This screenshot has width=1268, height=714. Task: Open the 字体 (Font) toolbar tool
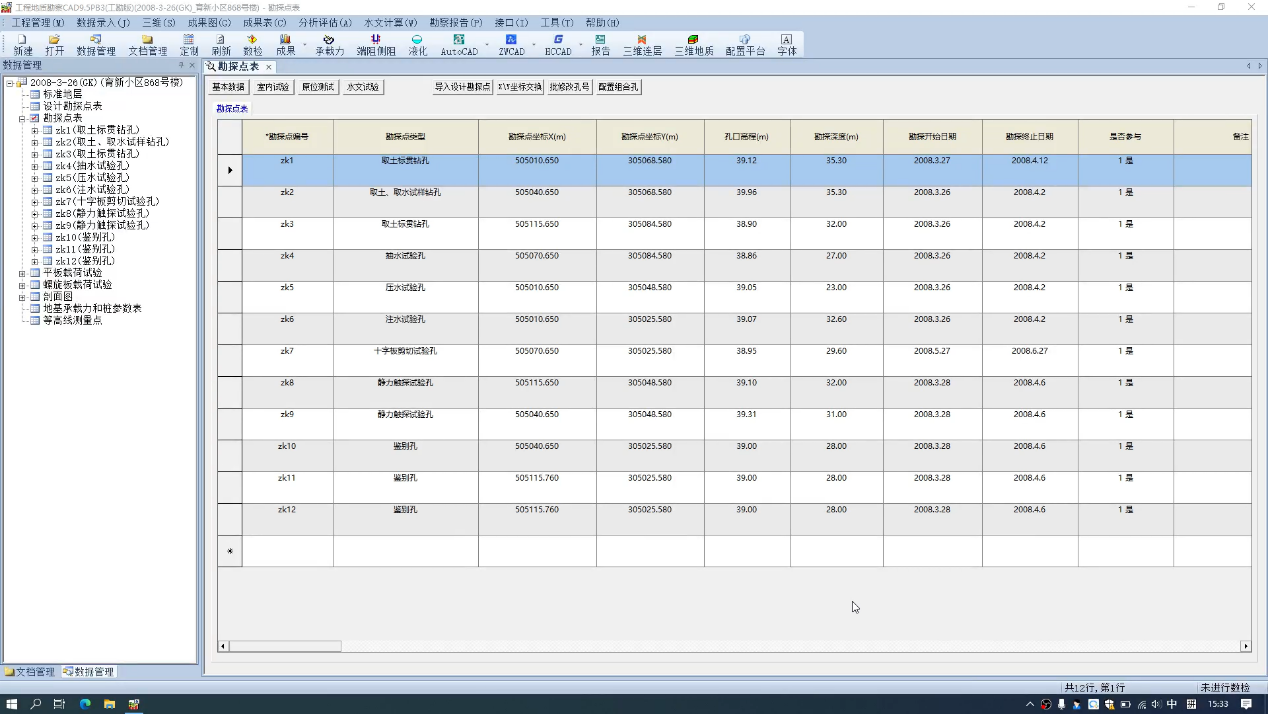point(787,45)
